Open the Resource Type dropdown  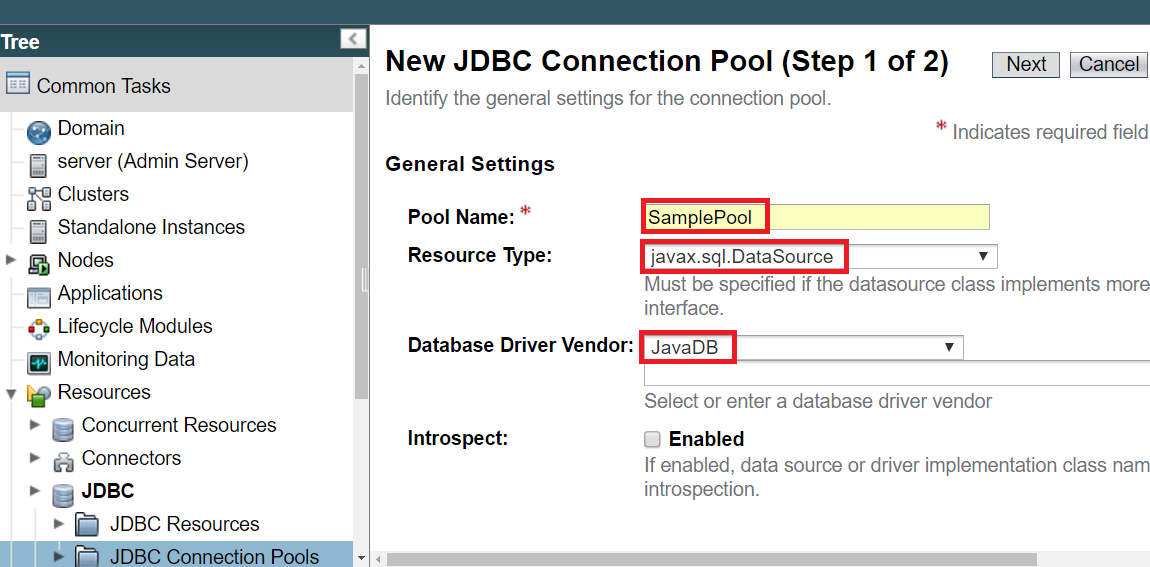pos(819,257)
